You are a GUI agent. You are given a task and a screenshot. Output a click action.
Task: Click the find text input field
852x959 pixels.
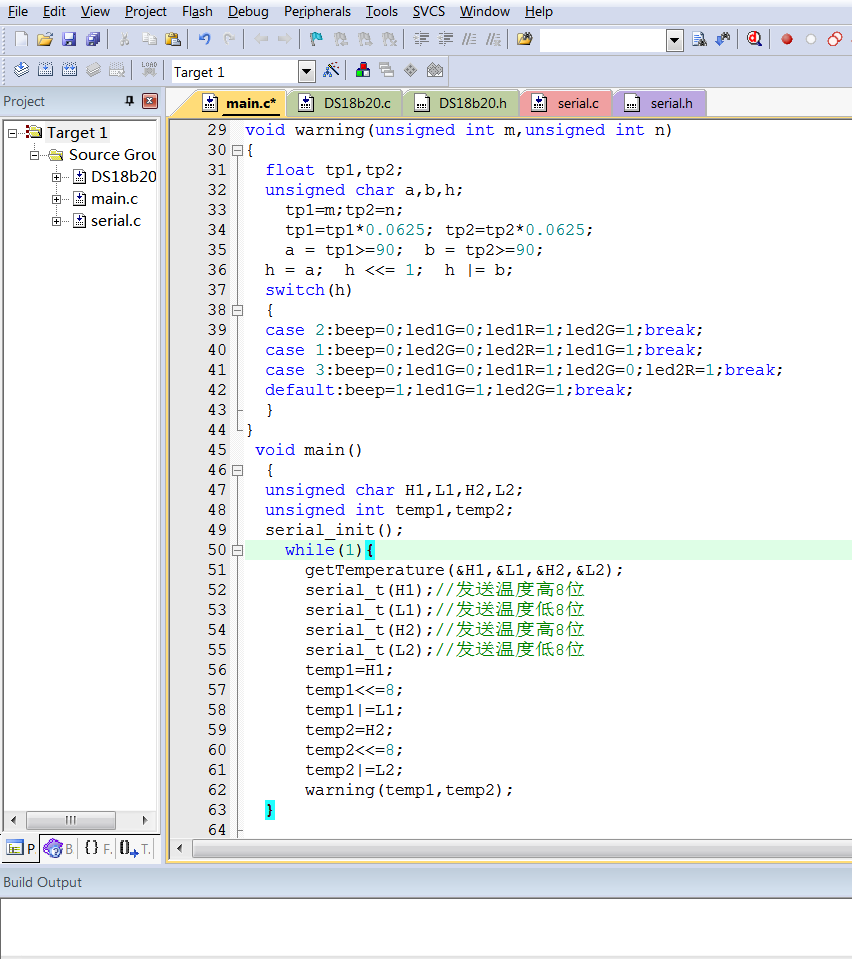(x=602, y=40)
